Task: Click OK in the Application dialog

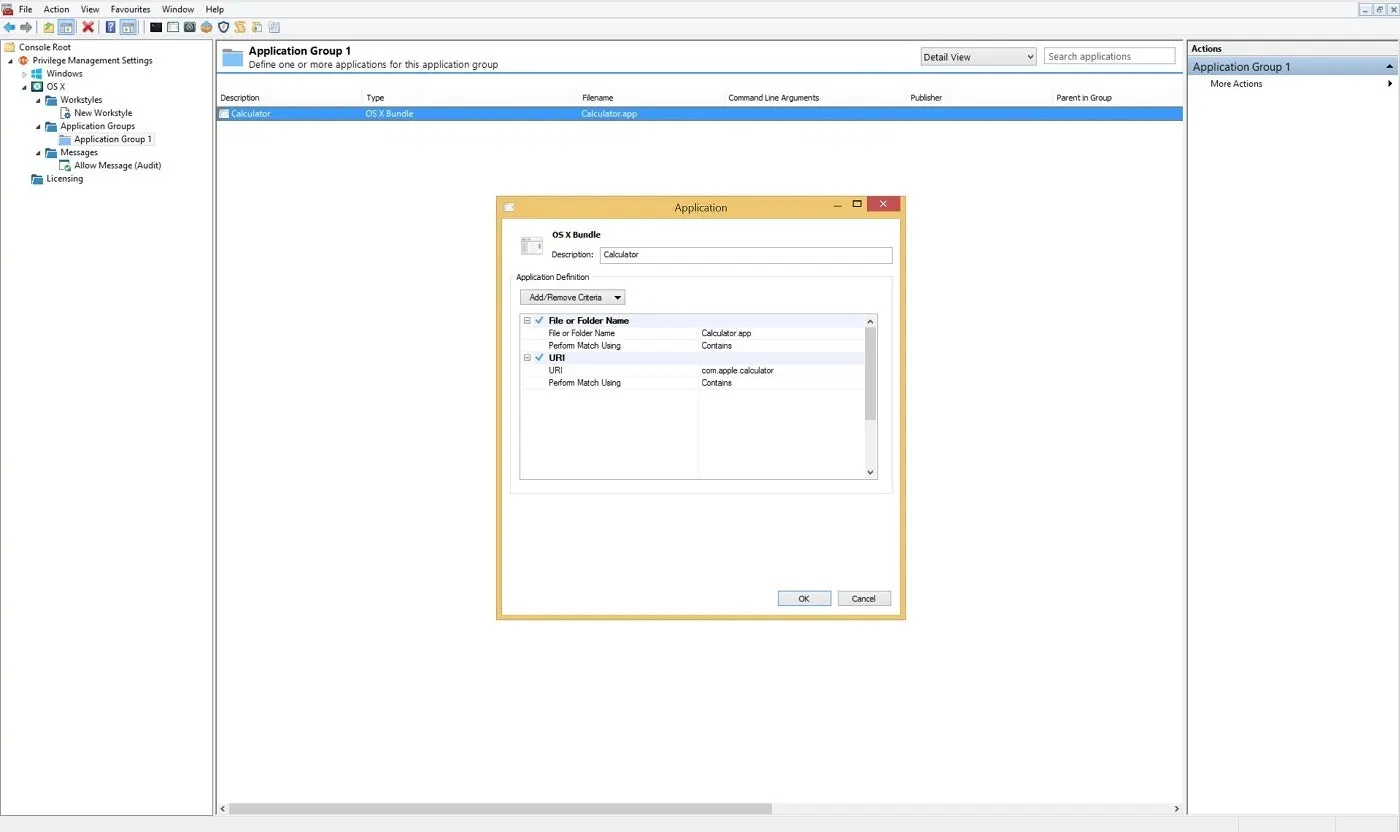Action: click(x=804, y=599)
